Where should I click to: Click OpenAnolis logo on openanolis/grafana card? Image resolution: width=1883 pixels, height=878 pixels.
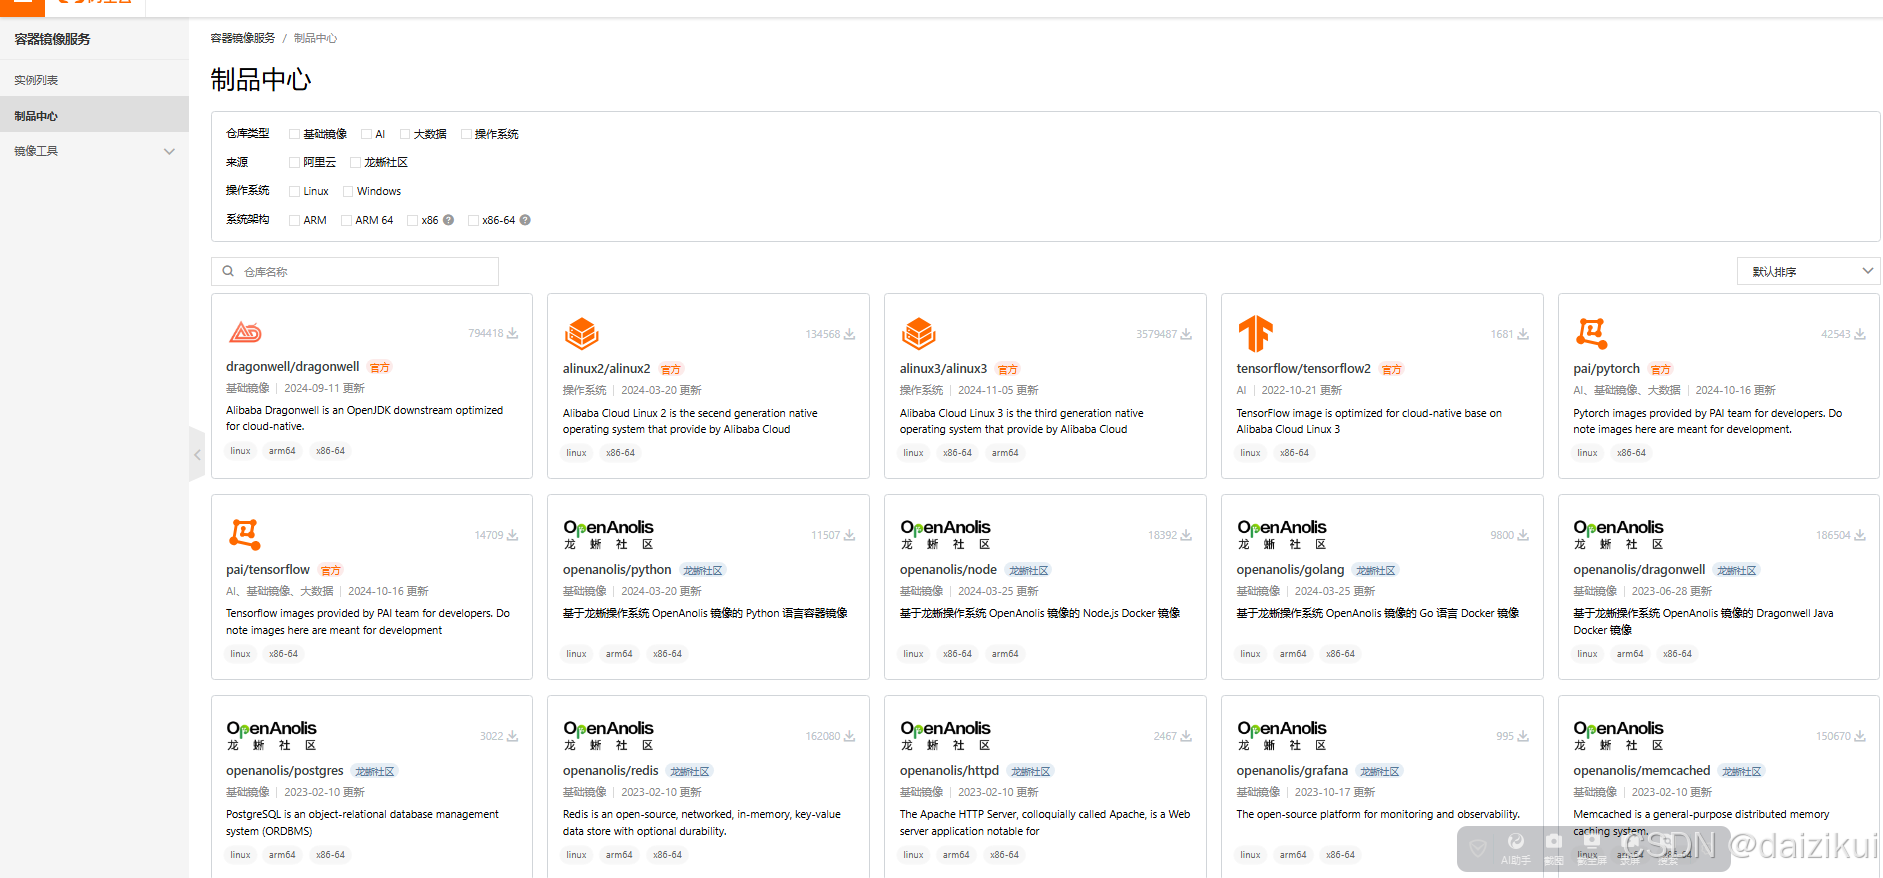1282,735
